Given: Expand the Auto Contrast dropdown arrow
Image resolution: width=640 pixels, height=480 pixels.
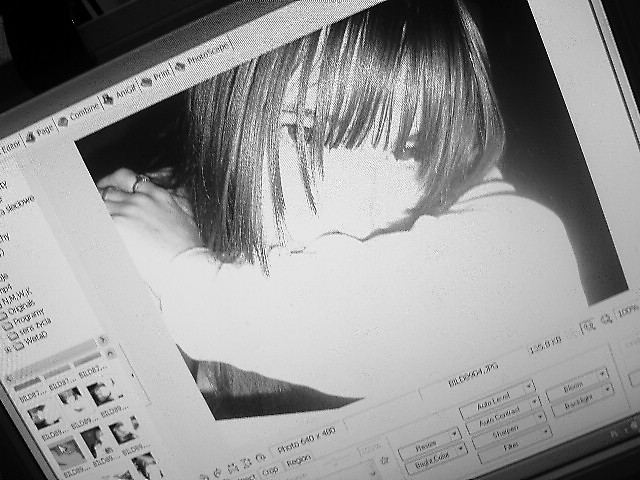Looking at the screenshot, I should tap(535, 403).
